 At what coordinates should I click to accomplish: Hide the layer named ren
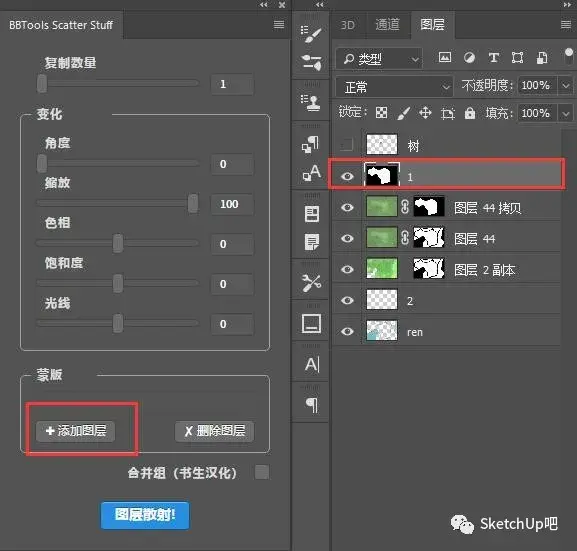pos(347,331)
